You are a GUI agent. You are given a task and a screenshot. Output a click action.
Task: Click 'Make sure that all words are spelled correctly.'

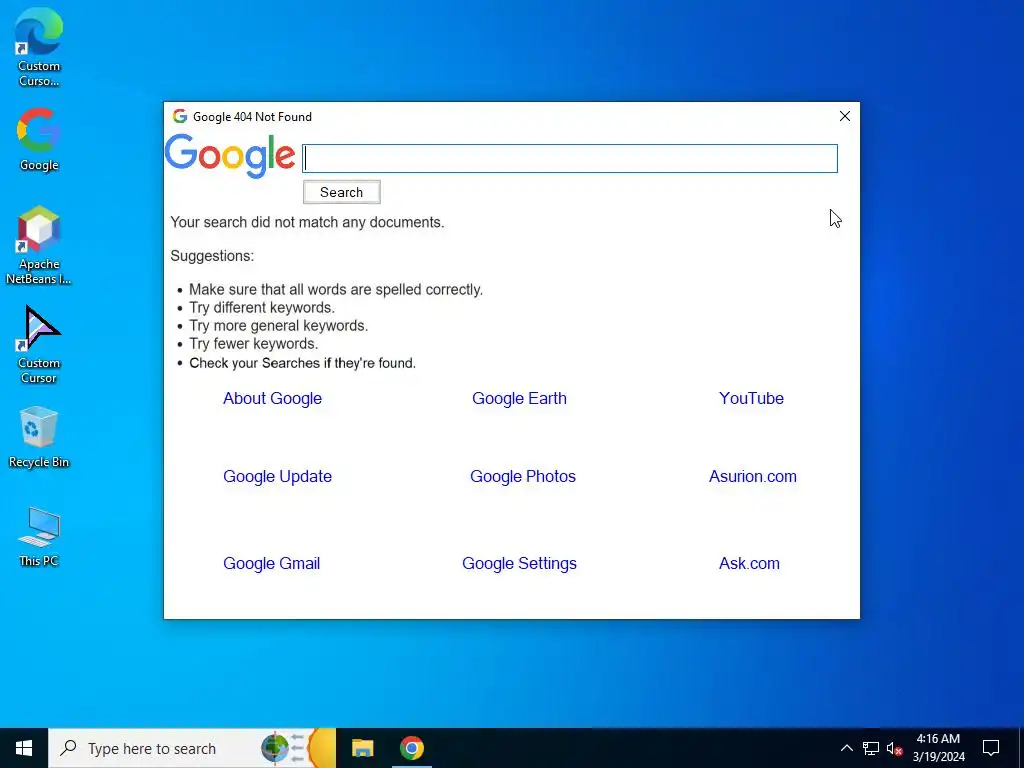[x=336, y=289]
